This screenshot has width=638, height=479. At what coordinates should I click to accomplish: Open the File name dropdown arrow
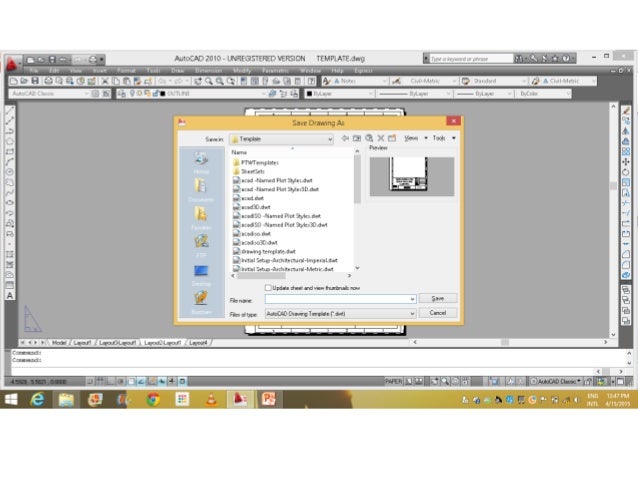coord(412,300)
